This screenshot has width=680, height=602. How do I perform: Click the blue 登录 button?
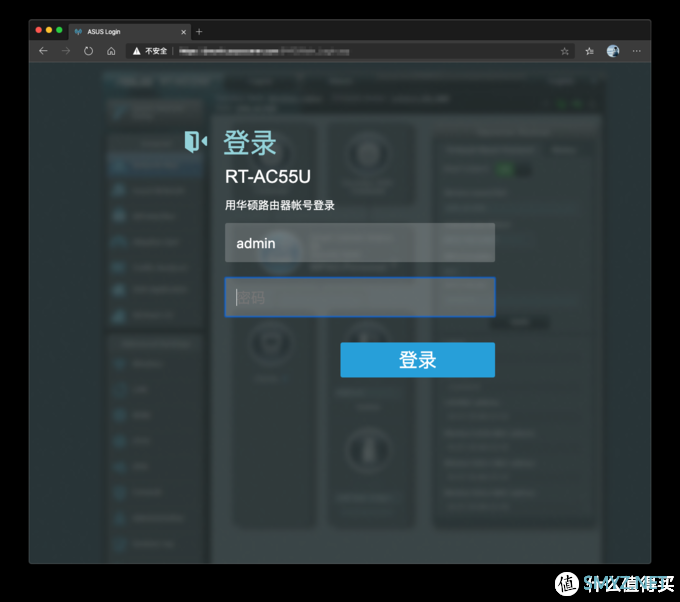pos(418,360)
